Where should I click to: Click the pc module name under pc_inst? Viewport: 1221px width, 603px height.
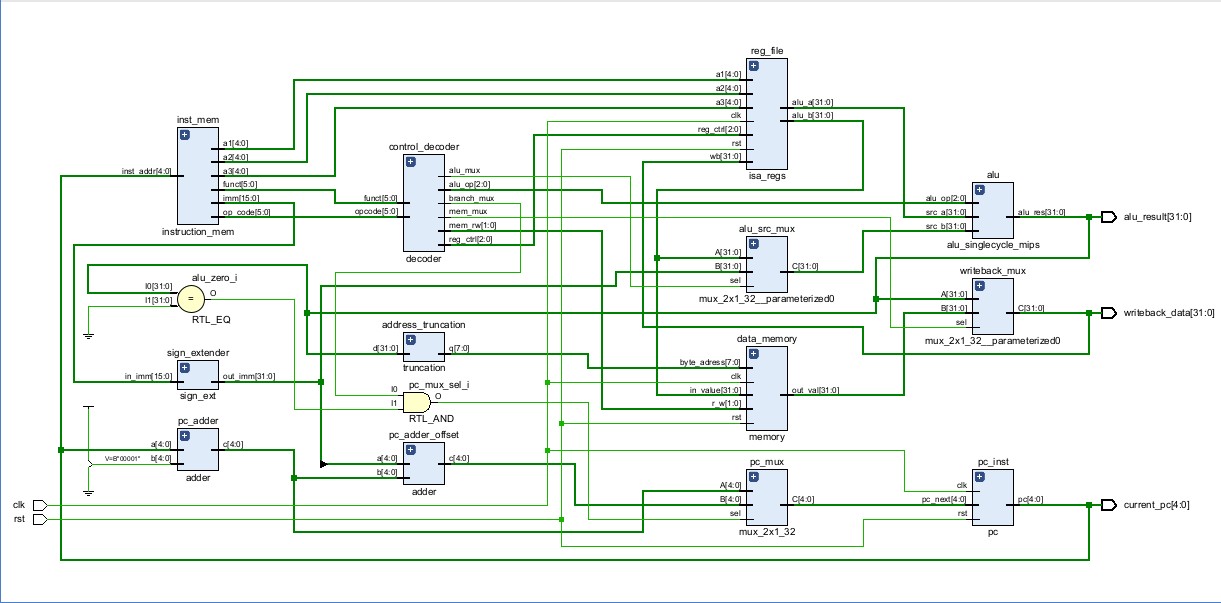coord(992,533)
